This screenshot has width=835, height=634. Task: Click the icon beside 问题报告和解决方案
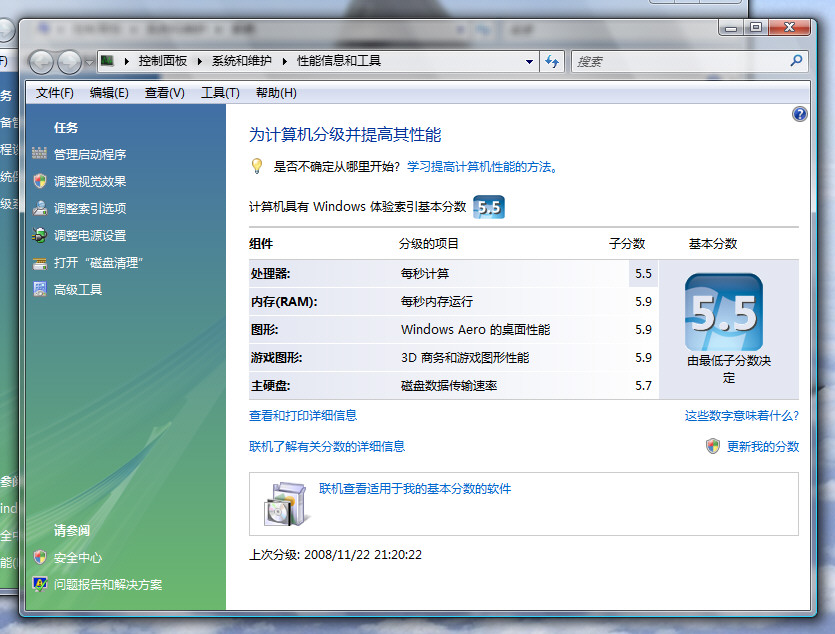click(x=40, y=584)
